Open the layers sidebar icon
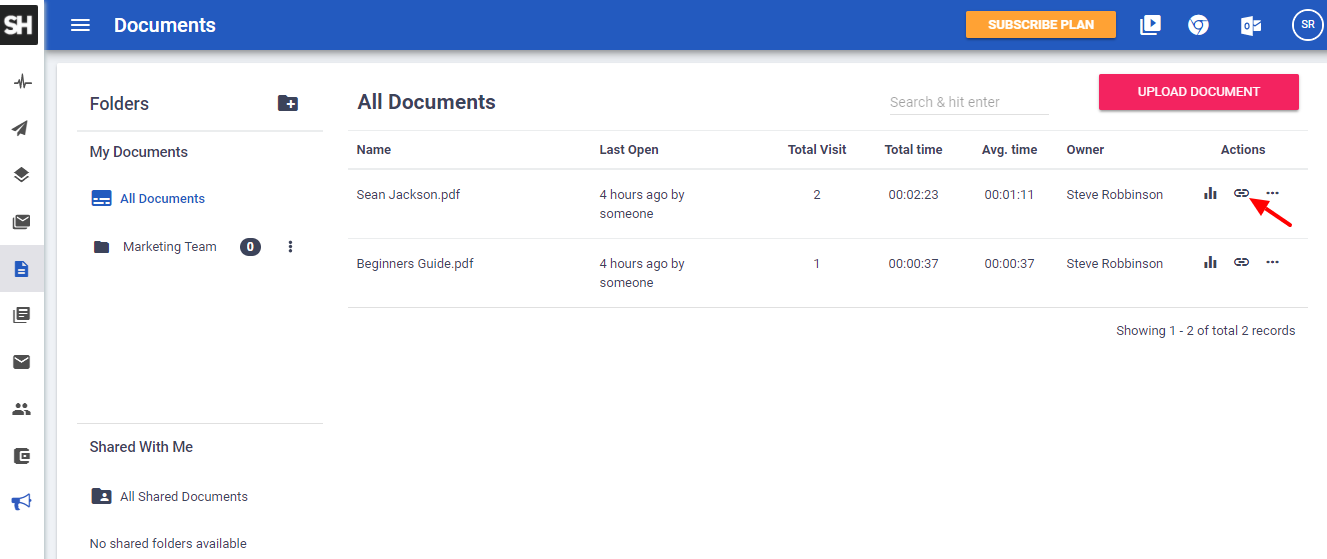The height and width of the screenshot is (559, 1327). pyautogui.click(x=21, y=175)
